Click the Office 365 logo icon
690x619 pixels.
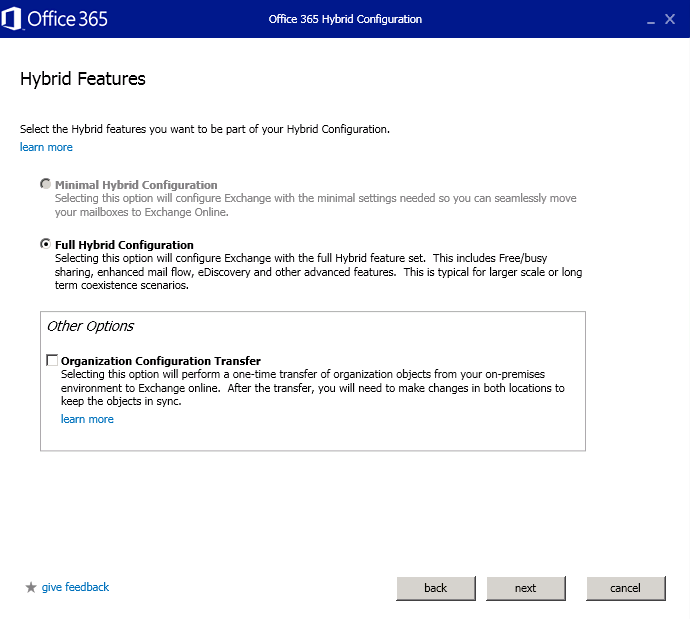(x=11, y=19)
